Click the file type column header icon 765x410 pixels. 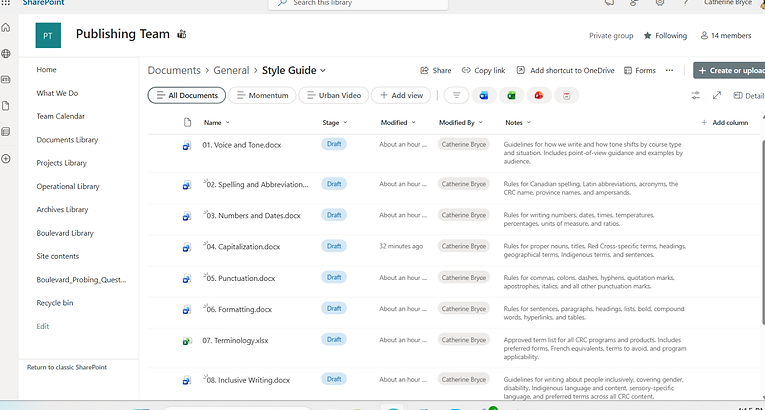point(187,123)
